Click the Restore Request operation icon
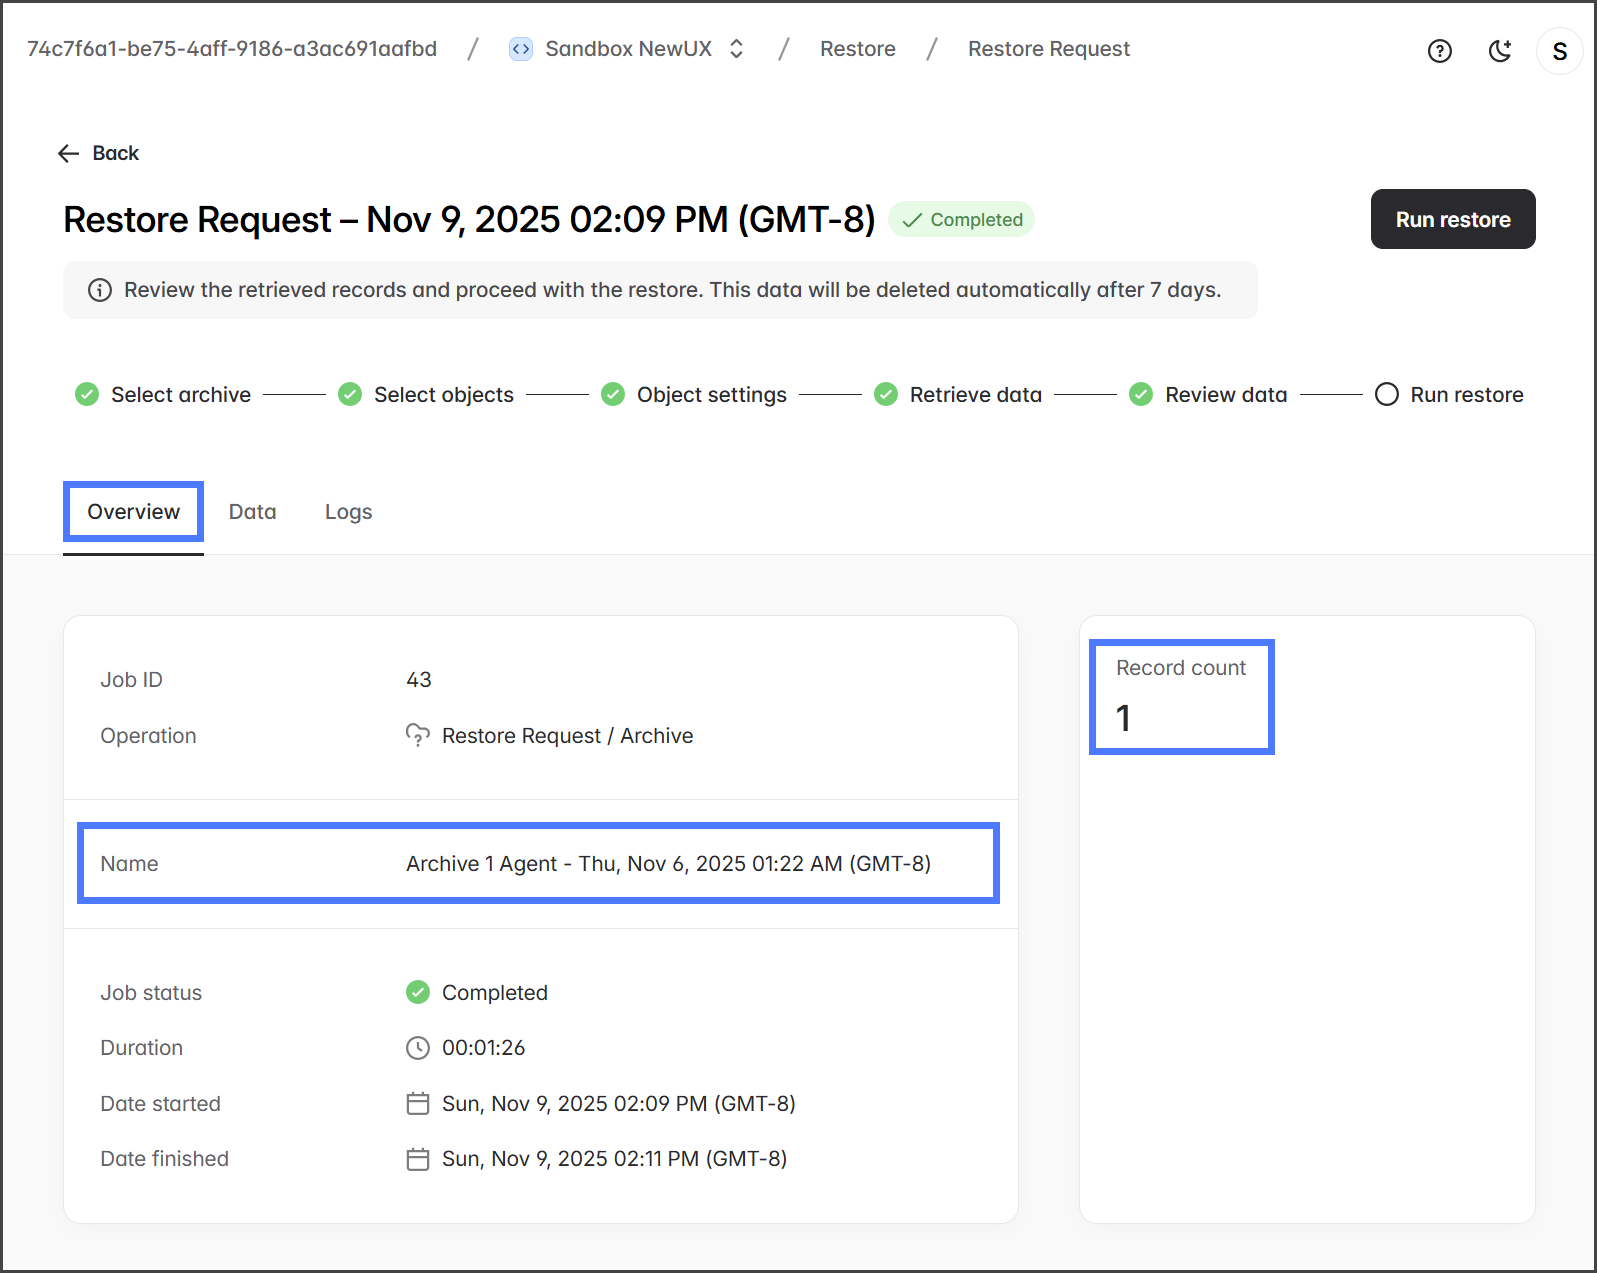The height and width of the screenshot is (1273, 1597). [x=417, y=735]
